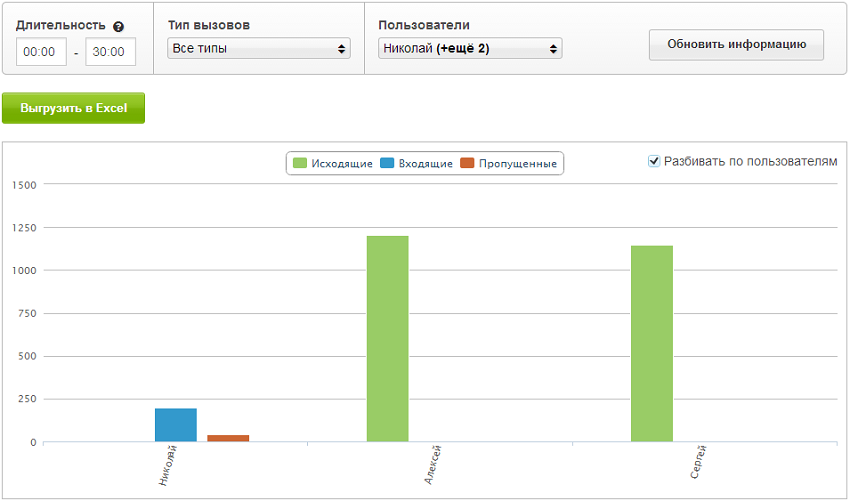Focus the start duration field 00:00
This screenshot has width=850, height=501.
click(41, 52)
